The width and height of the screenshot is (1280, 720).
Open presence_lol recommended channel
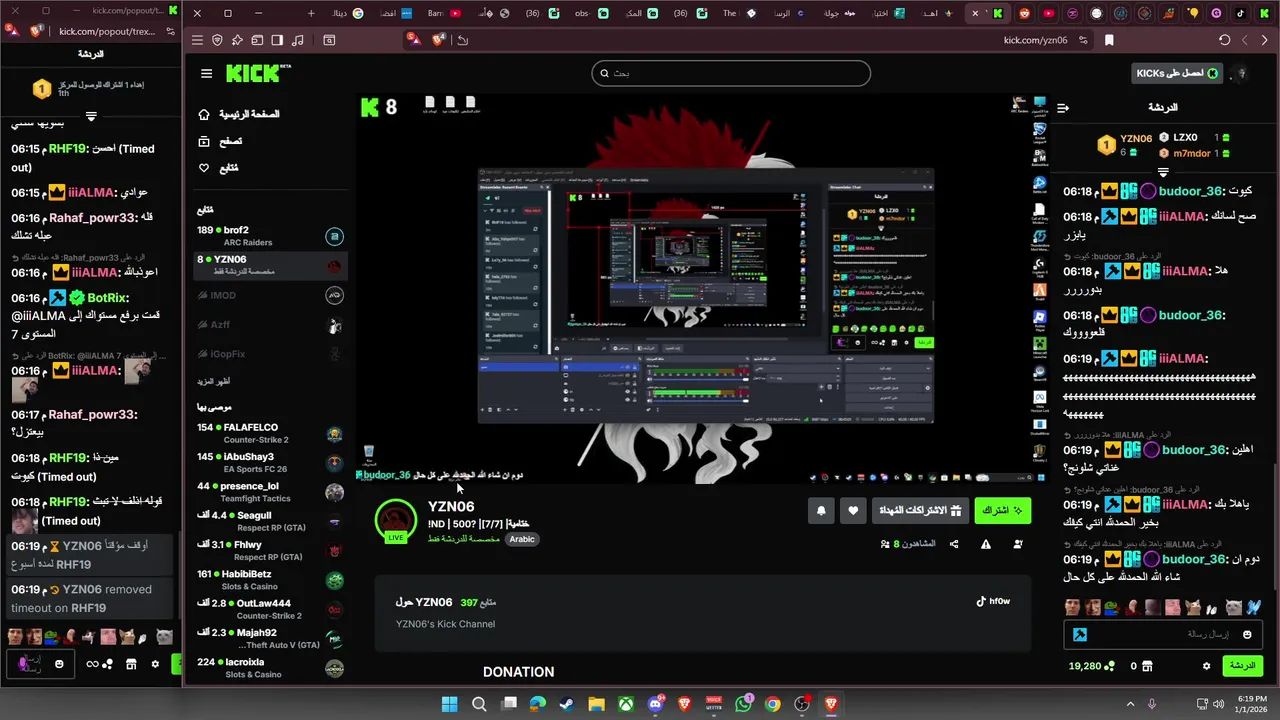pyautogui.click(x=270, y=492)
